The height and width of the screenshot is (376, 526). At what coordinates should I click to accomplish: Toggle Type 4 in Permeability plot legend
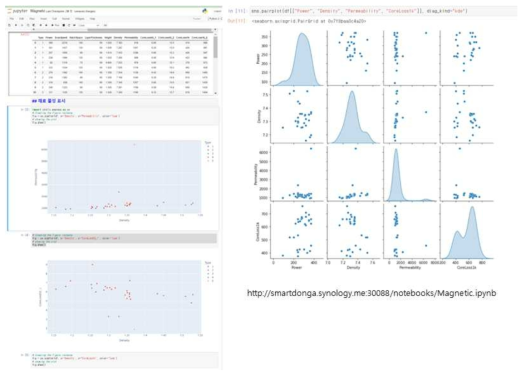pos(210,157)
